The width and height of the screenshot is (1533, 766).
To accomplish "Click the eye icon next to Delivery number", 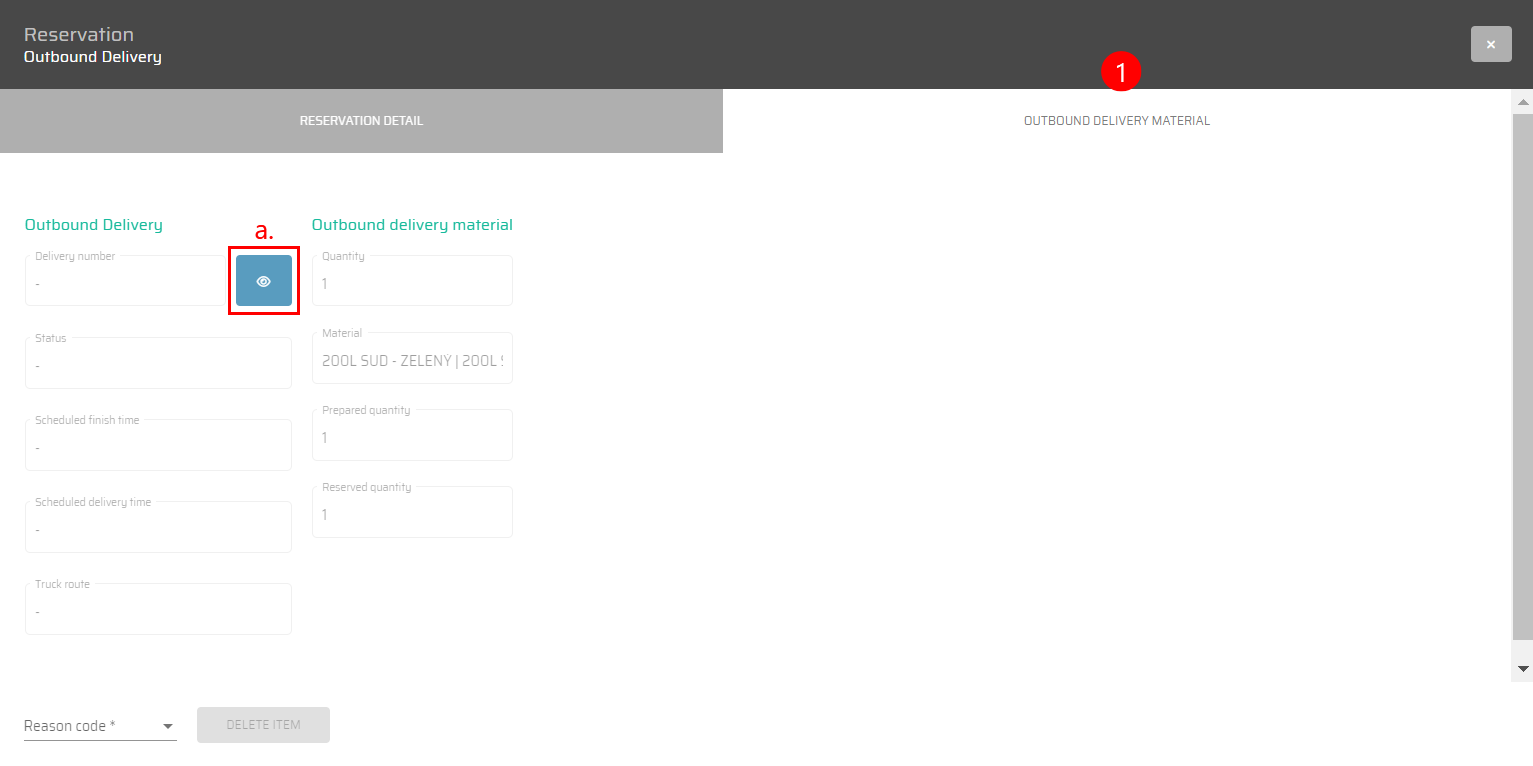I will pyautogui.click(x=264, y=281).
